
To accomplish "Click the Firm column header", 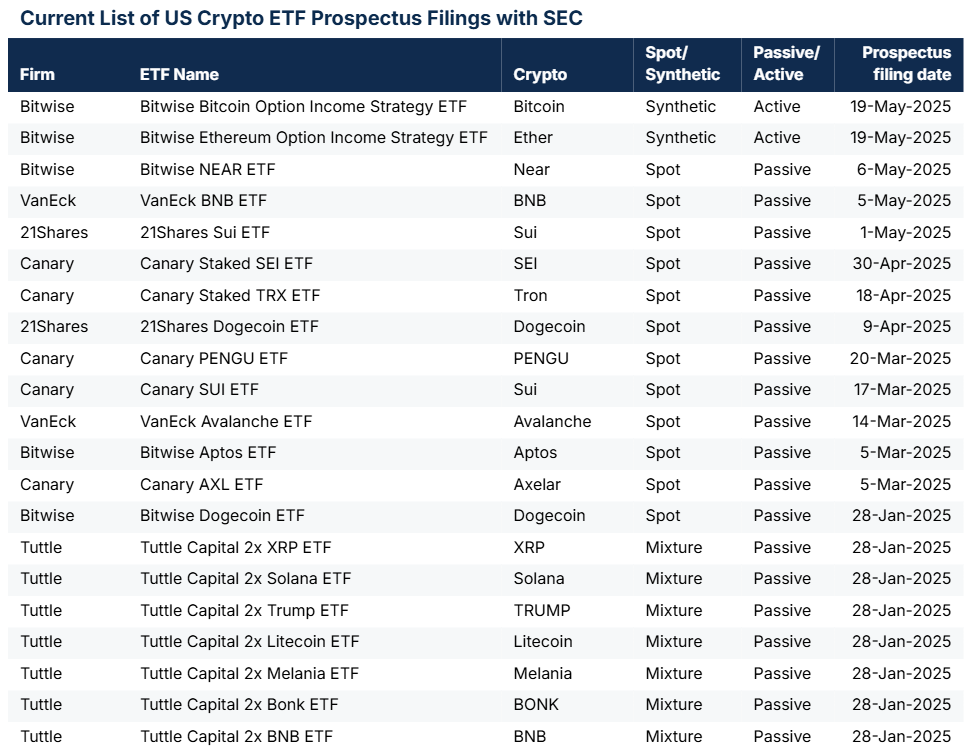I will click(x=37, y=75).
